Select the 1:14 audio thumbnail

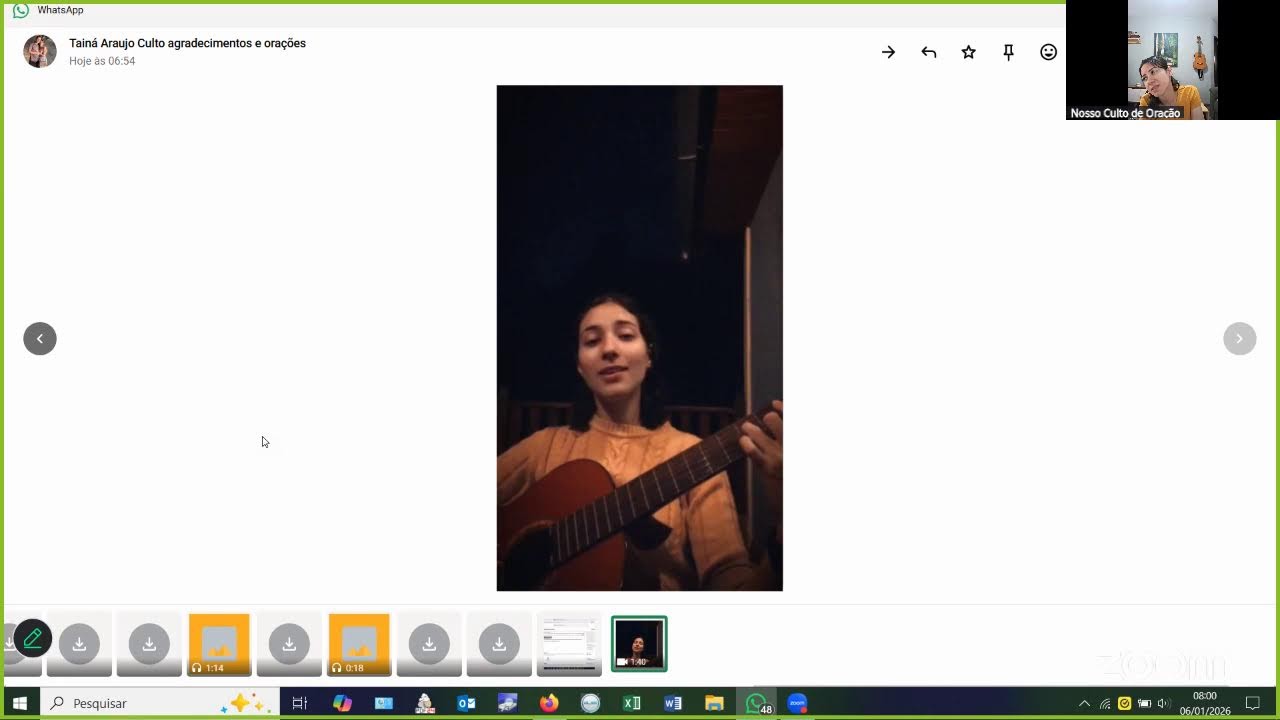click(219, 644)
